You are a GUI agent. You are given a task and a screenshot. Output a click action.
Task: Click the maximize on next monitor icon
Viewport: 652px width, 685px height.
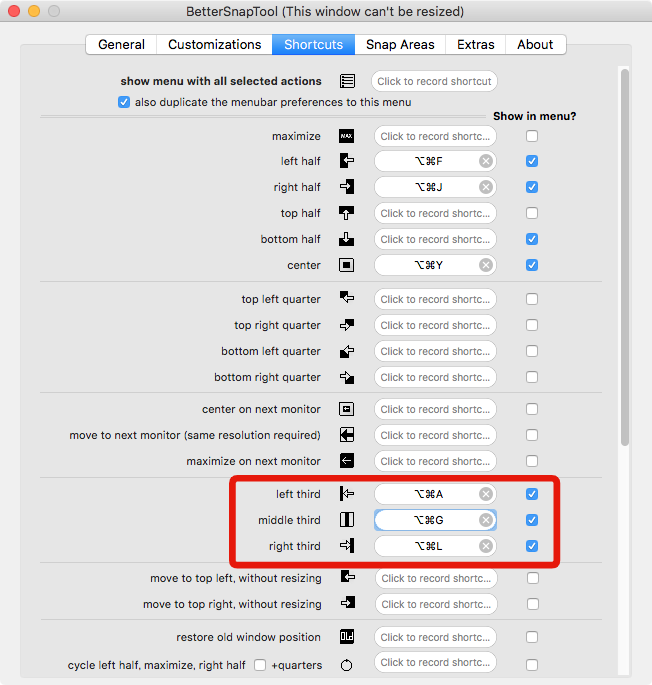(347, 460)
